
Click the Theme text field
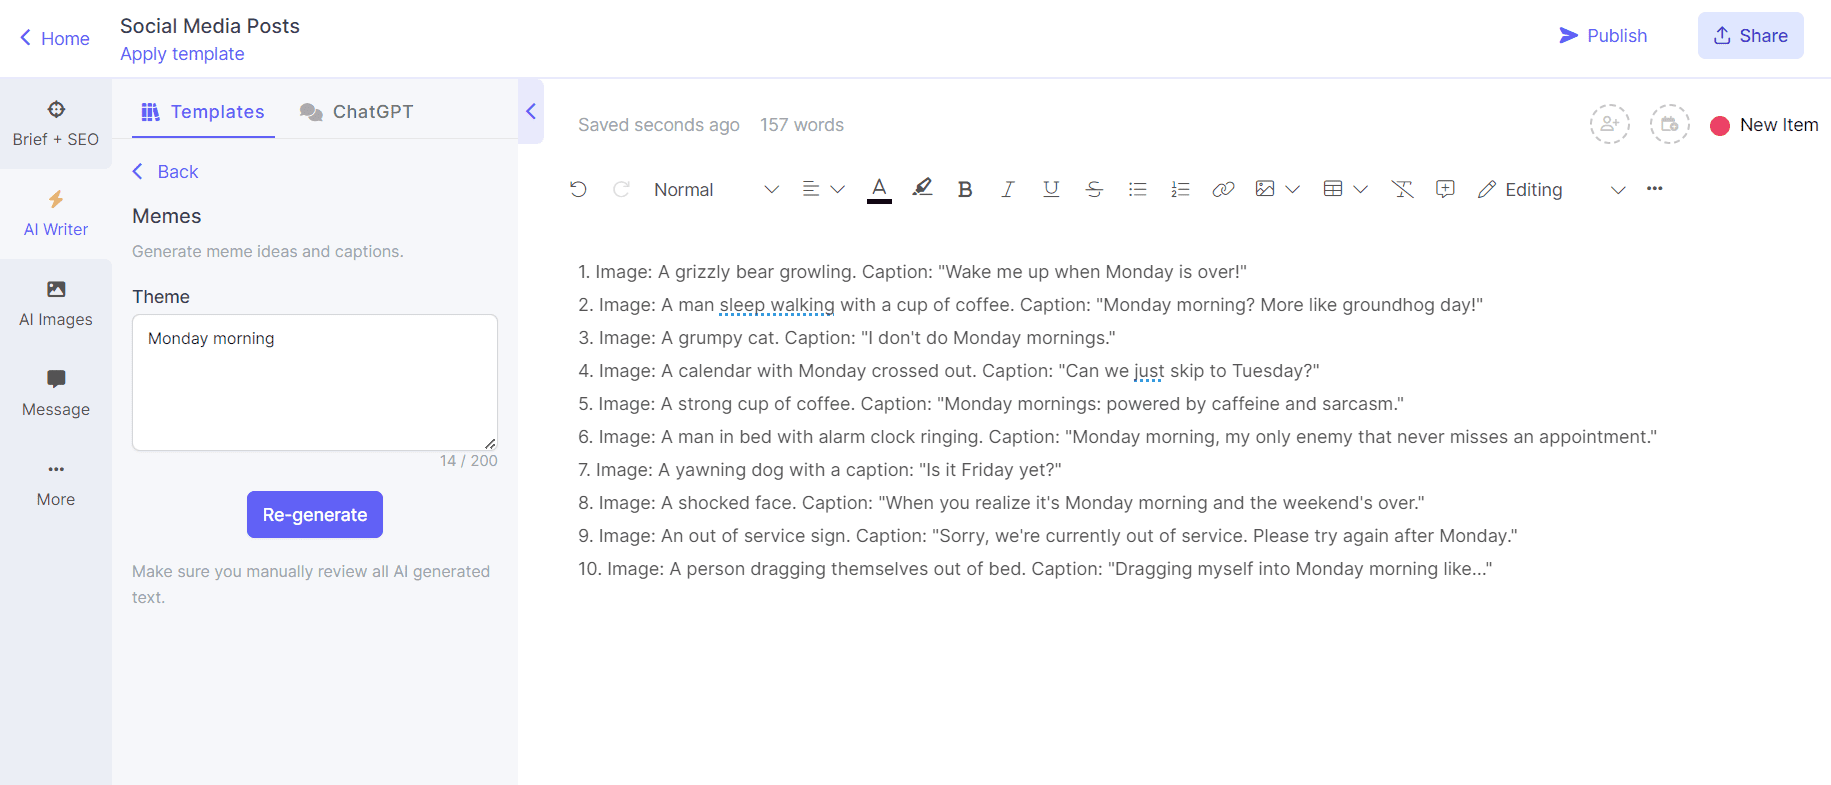(x=315, y=382)
